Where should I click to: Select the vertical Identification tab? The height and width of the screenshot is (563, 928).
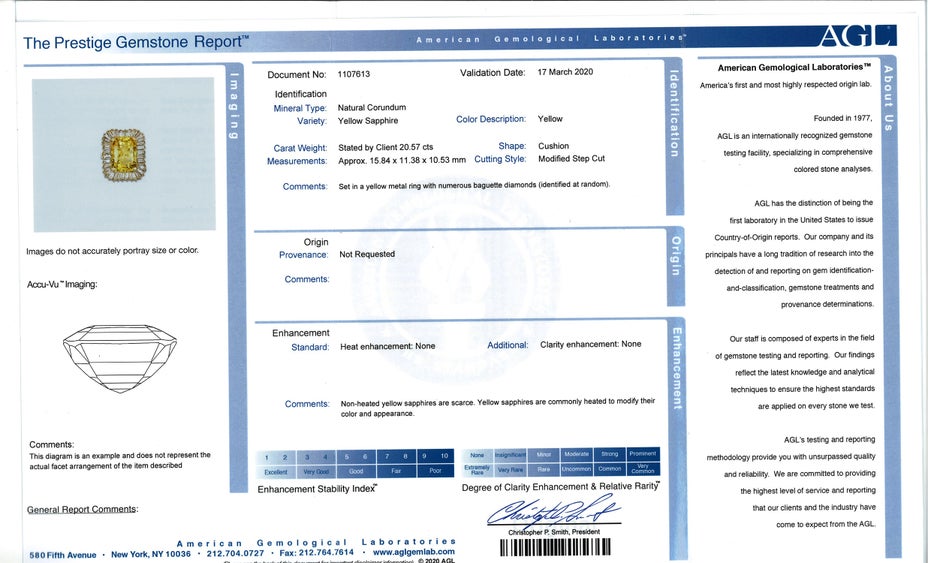click(674, 114)
